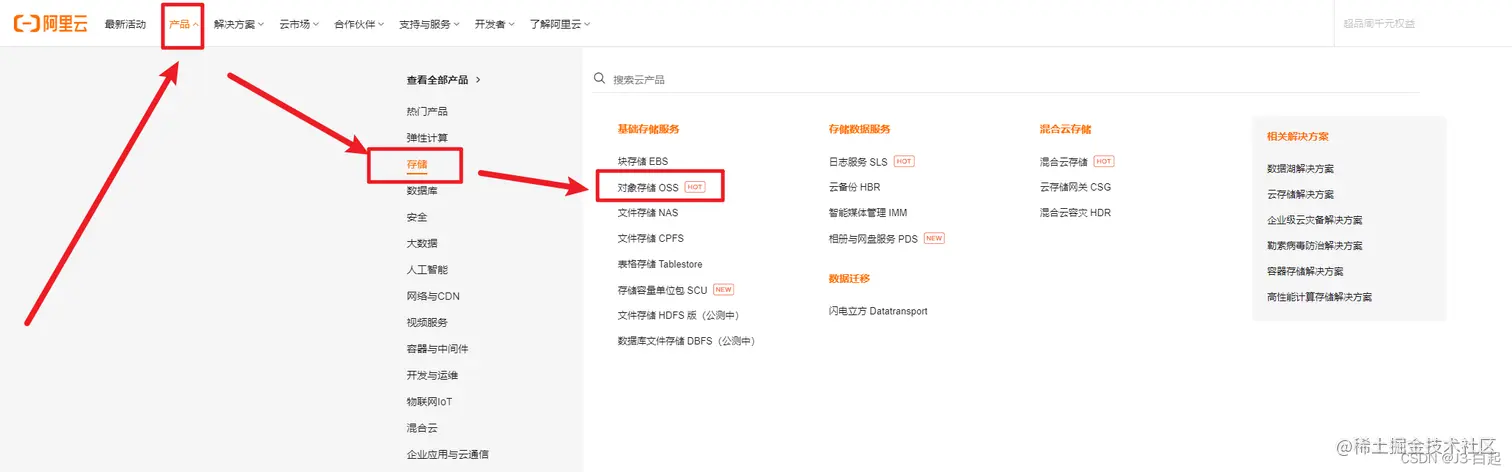Viewport: 1512px width, 472px height.
Task: Select 热门产品 category
Action: click(427, 111)
